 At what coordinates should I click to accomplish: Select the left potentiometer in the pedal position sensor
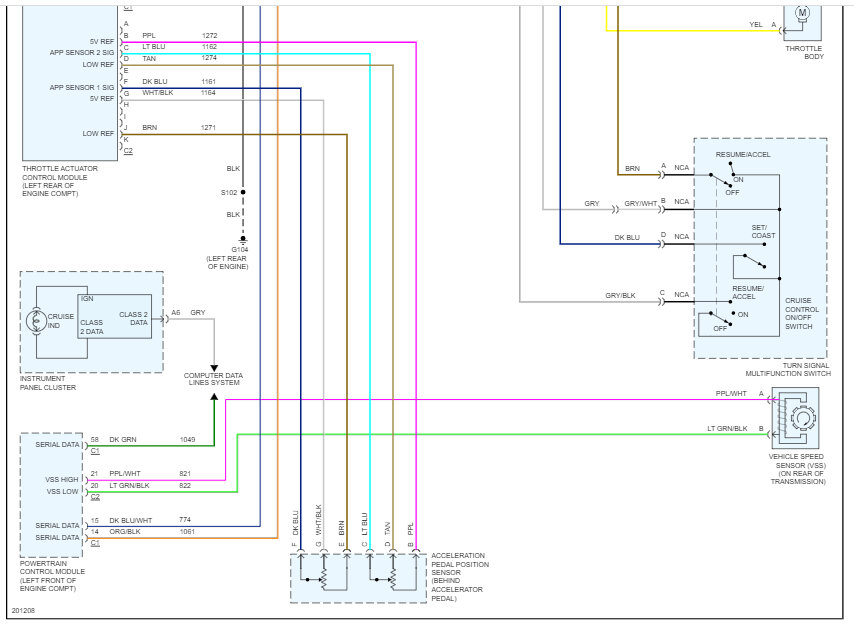pos(324,579)
